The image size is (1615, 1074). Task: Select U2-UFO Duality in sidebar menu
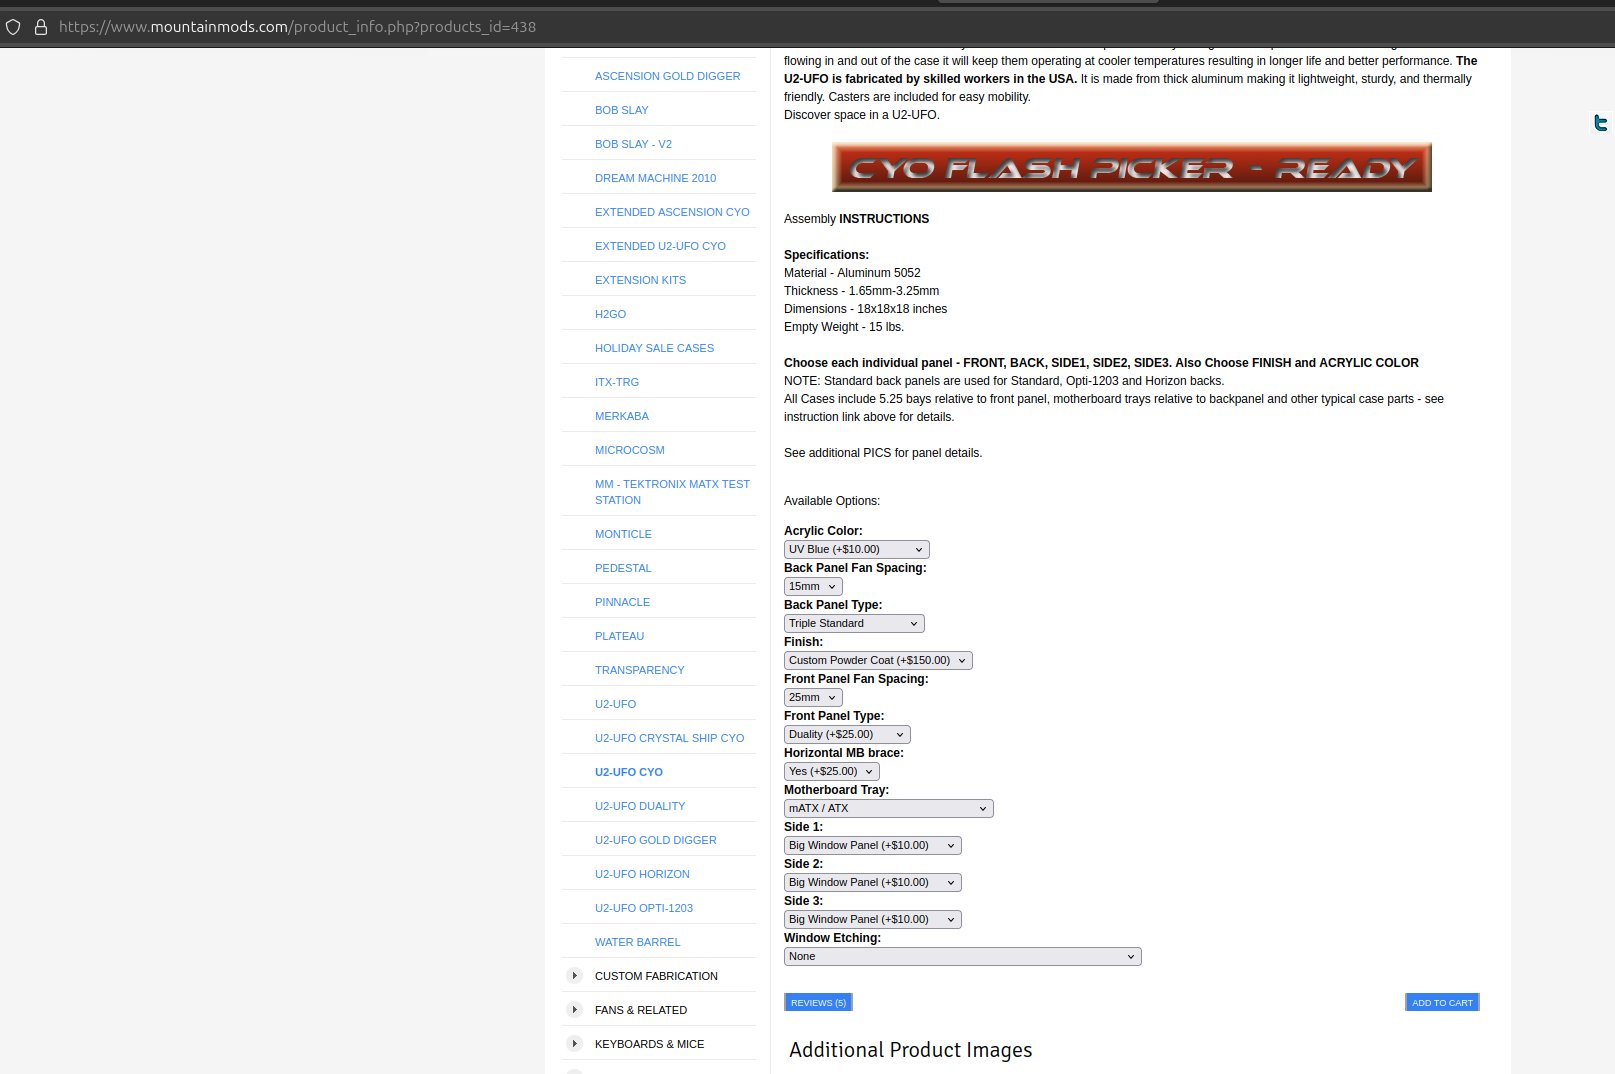pos(640,806)
